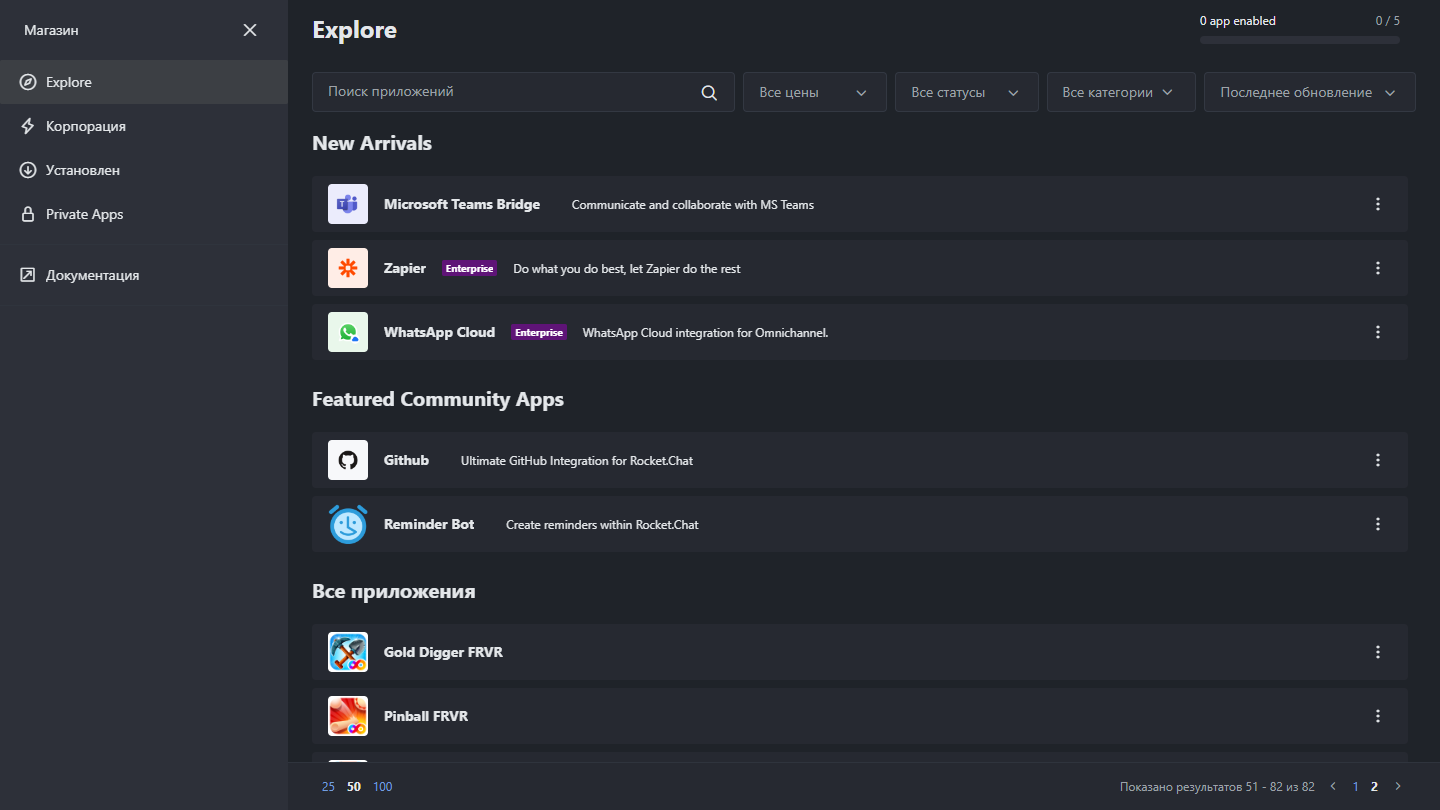Viewport: 1440px width, 810px height.
Task: Close the Магазин sidebar with X
Action: click(250, 30)
